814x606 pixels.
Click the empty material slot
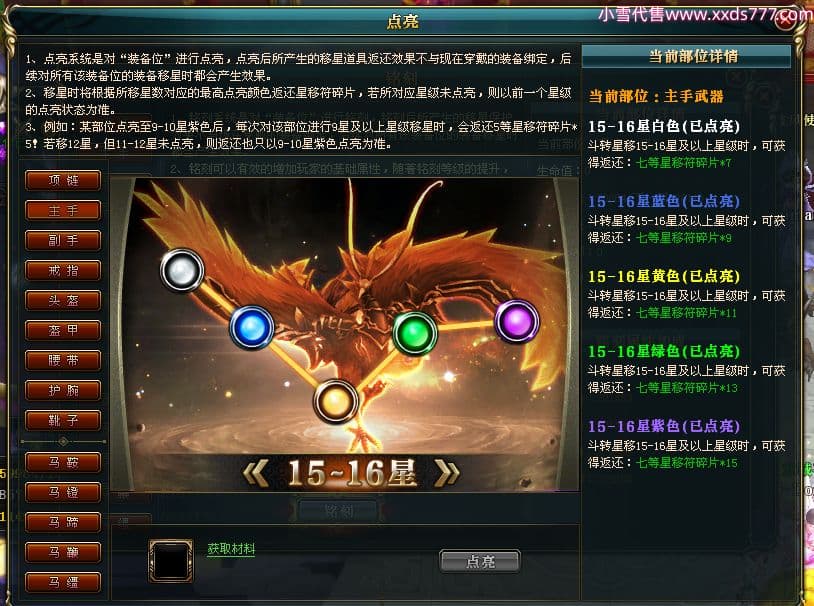pos(171,561)
